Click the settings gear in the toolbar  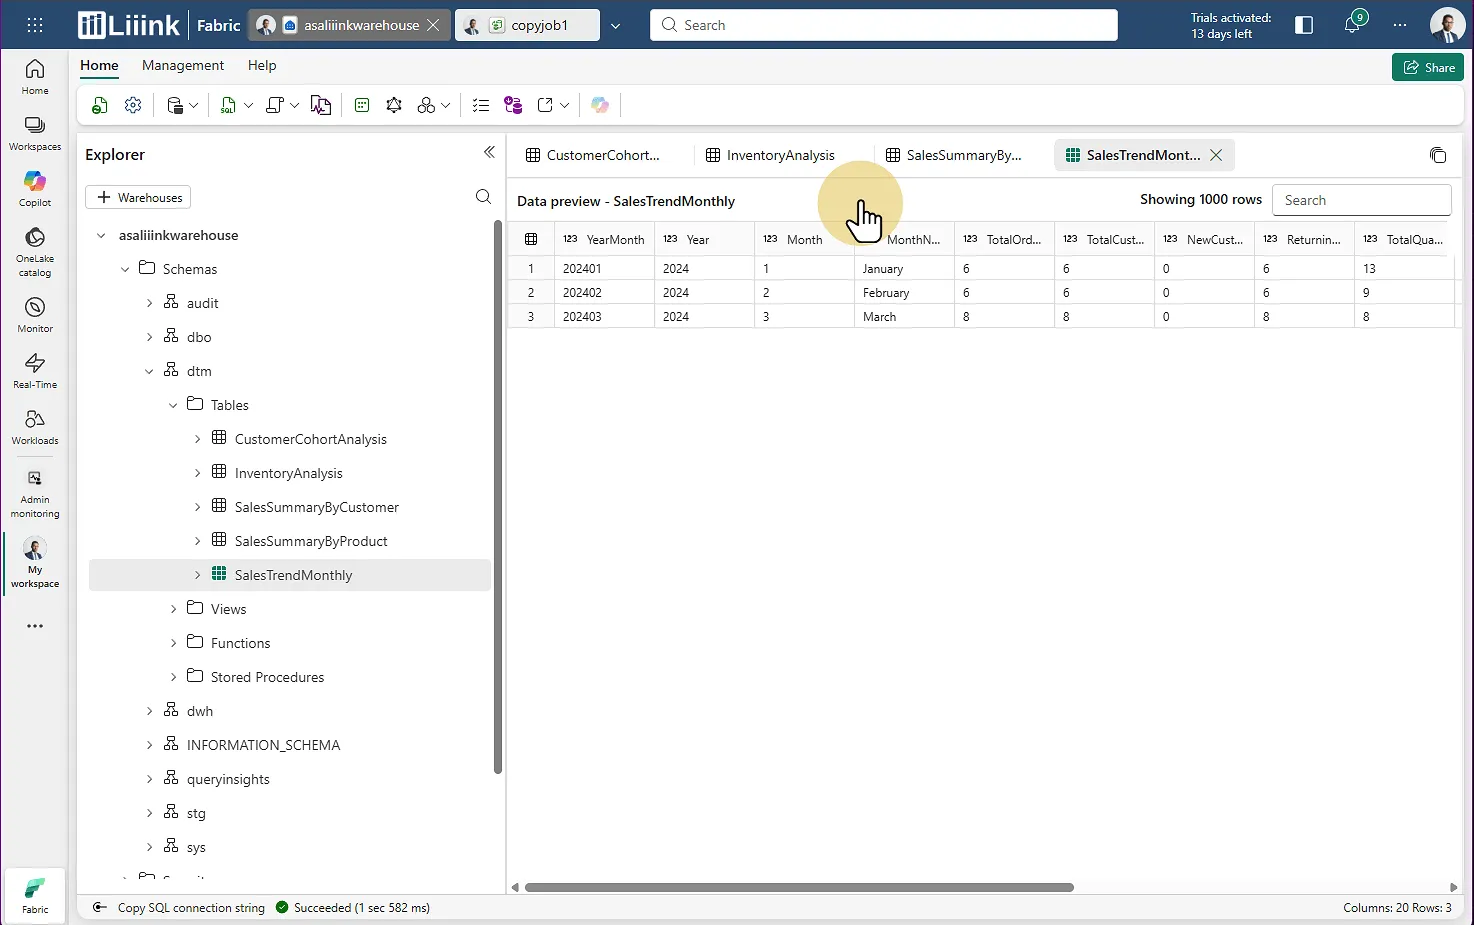click(x=133, y=105)
